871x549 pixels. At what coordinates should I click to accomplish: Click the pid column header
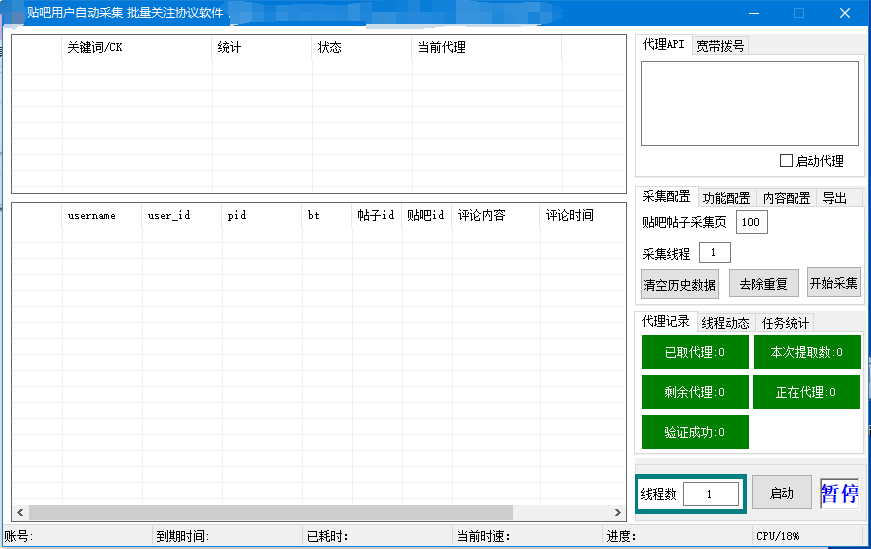pos(262,215)
